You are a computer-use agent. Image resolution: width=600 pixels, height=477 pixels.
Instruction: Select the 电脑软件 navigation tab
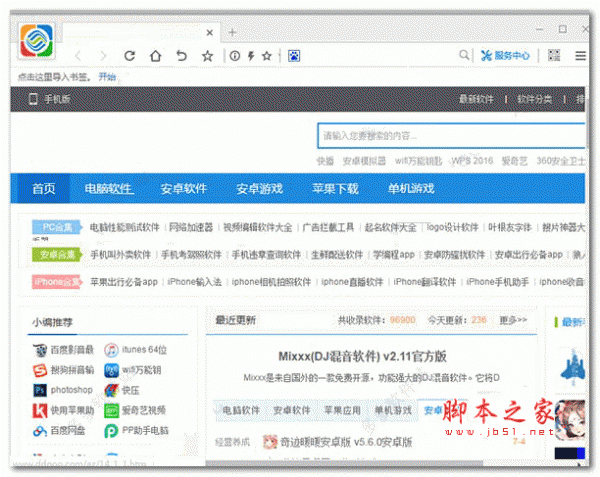(109, 189)
